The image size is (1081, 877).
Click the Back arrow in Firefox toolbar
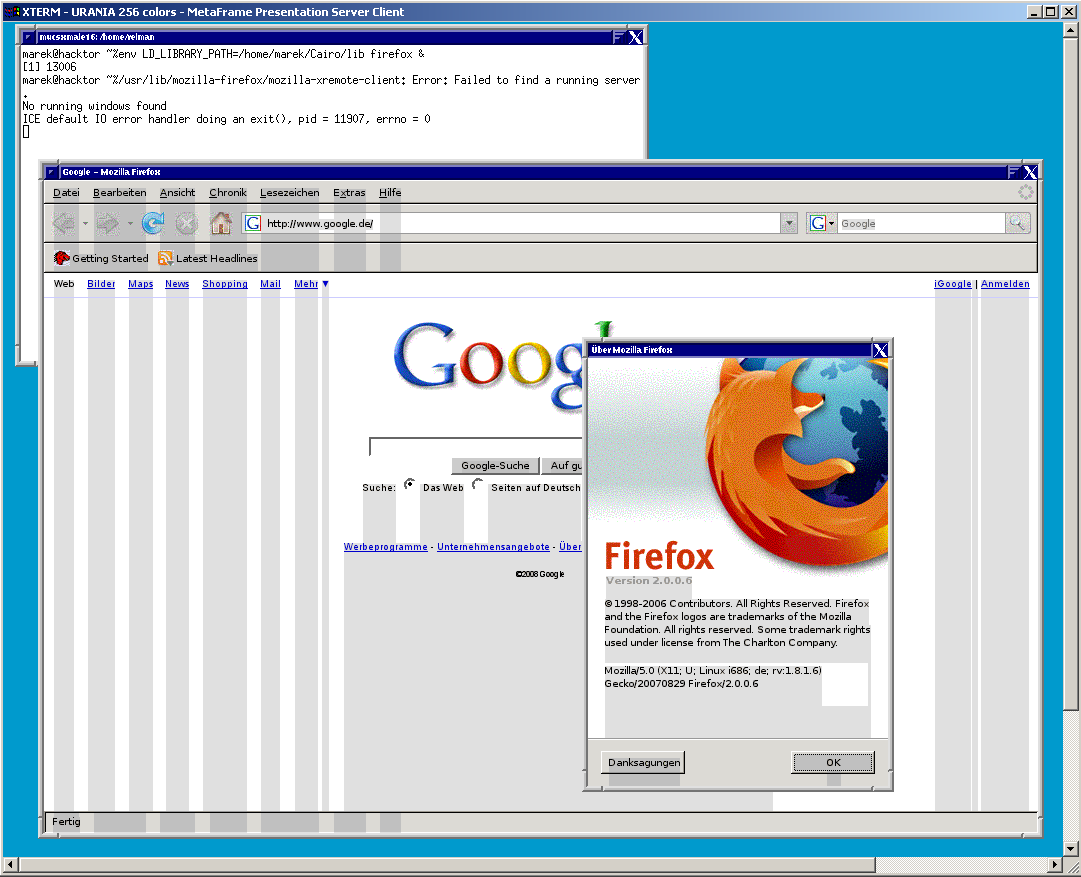64,224
